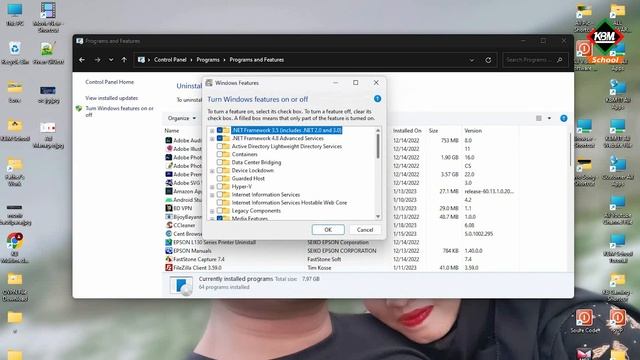
Task: Open recent locations dropdown in Explorer bar
Action: (x=111, y=60)
